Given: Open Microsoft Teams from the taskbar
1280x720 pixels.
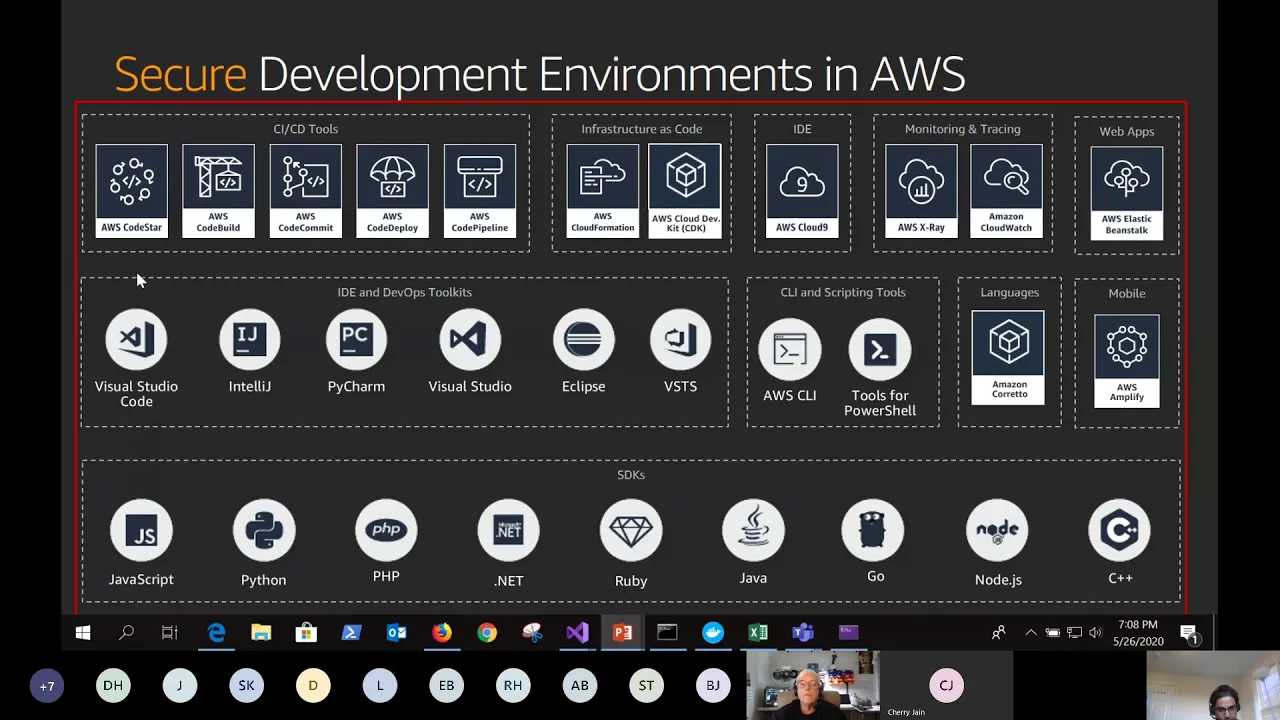Looking at the screenshot, I should [803, 632].
